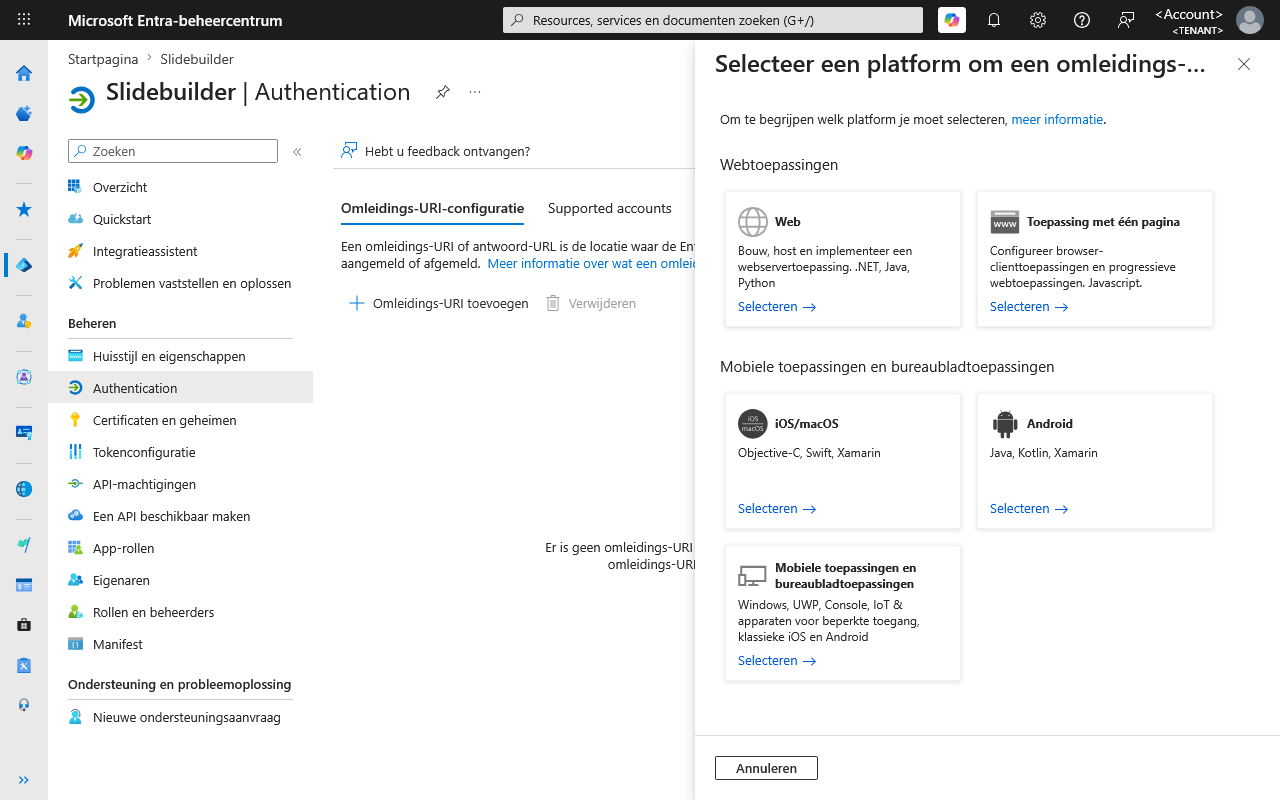The height and width of the screenshot is (800, 1280).
Task: Open Copilot from the top bar
Action: (952, 20)
